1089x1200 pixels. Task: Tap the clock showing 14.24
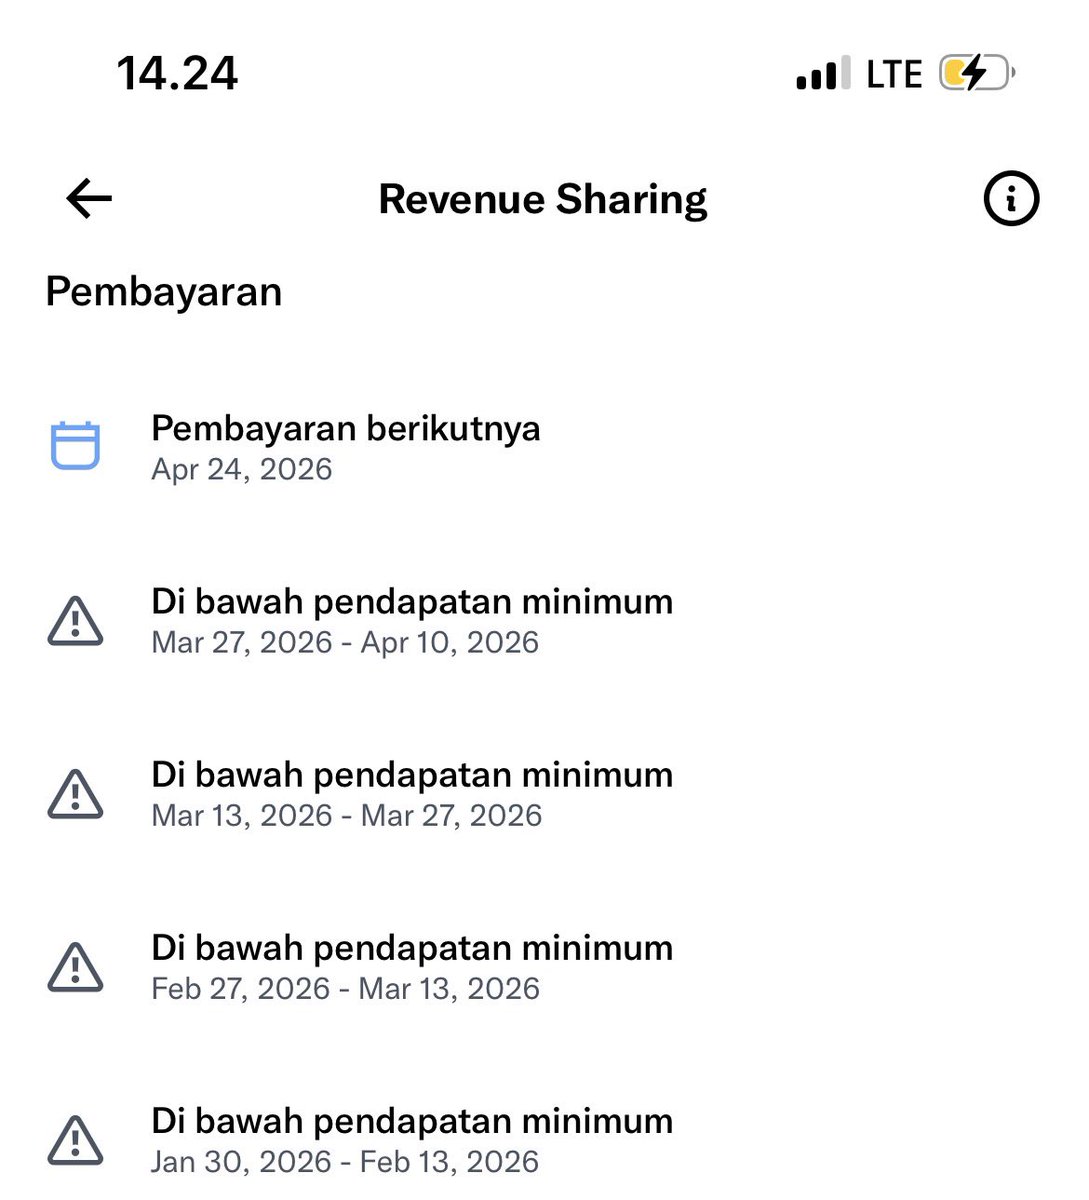[176, 72]
